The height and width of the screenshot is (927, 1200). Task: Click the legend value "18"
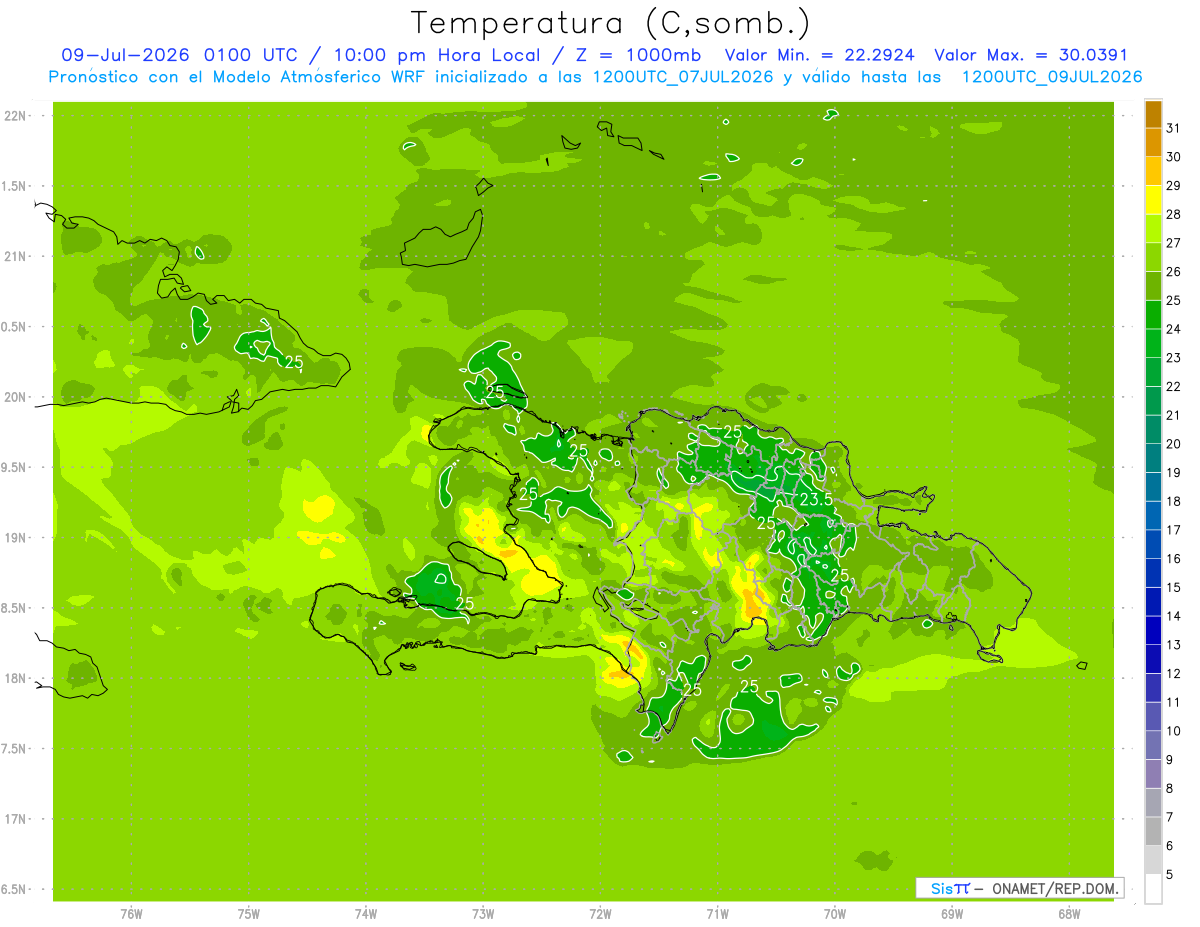tap(1174, 501)
